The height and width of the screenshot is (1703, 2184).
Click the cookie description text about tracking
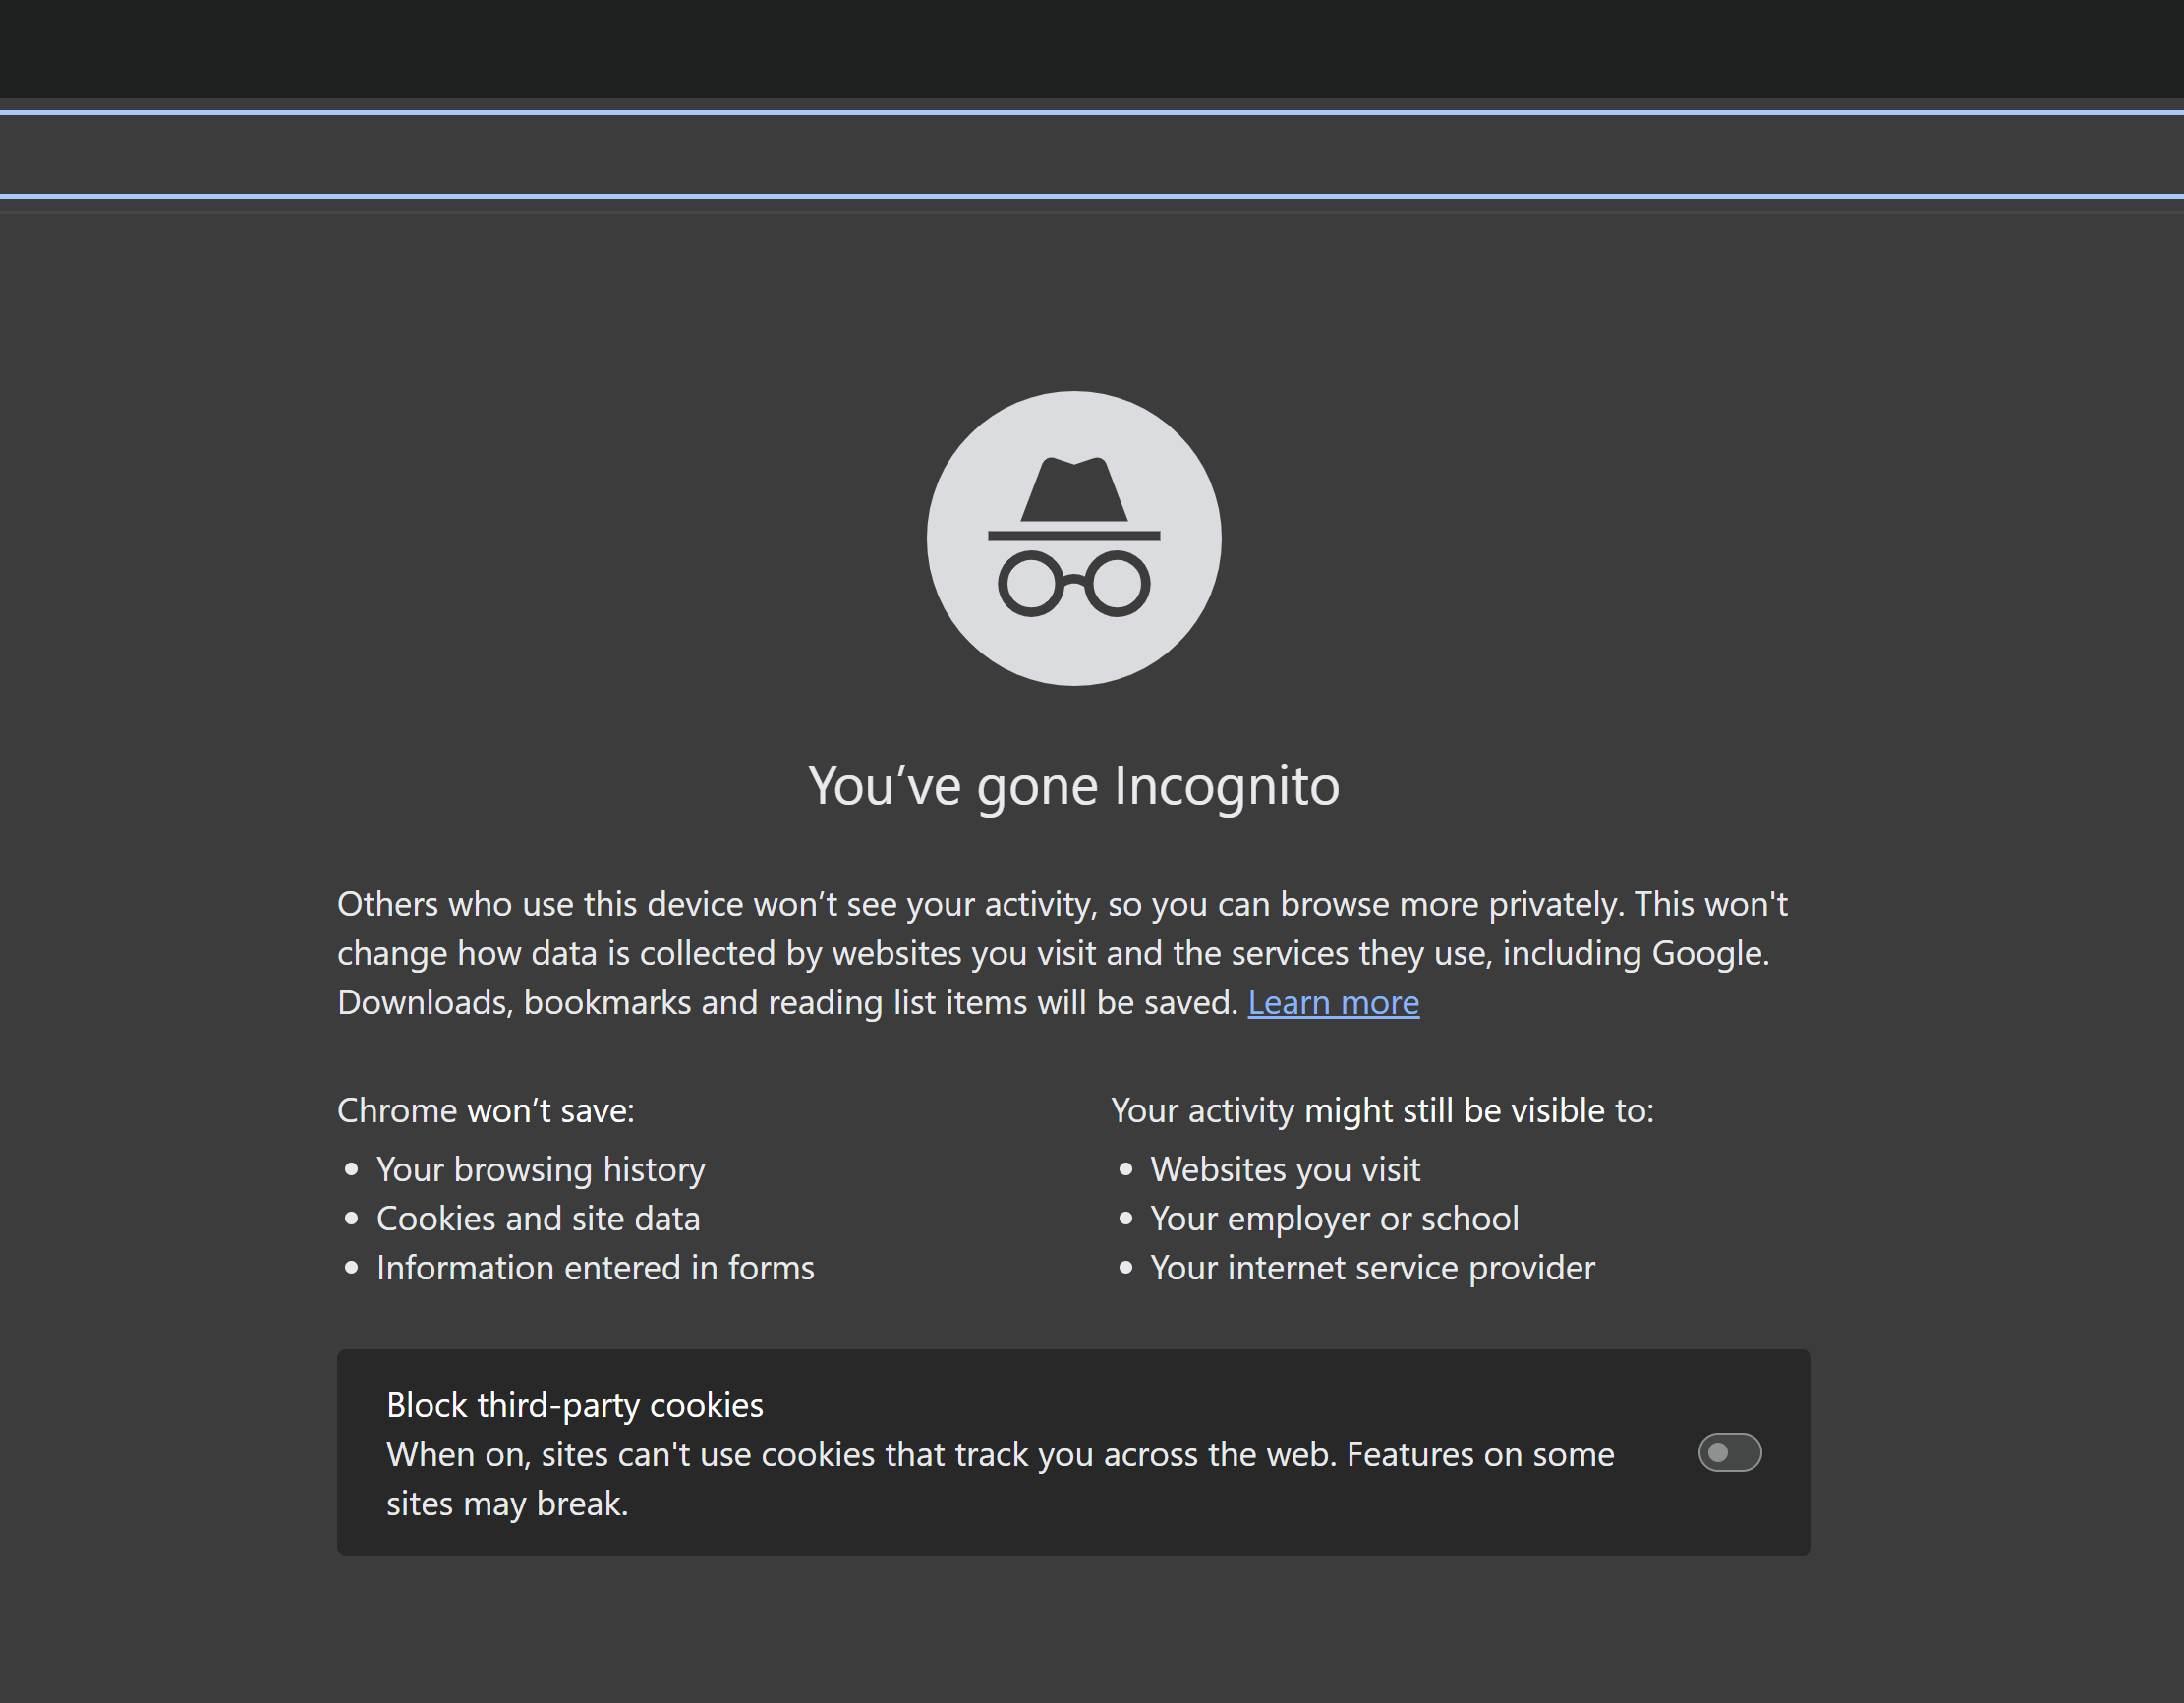(x=1000, y=1454)
